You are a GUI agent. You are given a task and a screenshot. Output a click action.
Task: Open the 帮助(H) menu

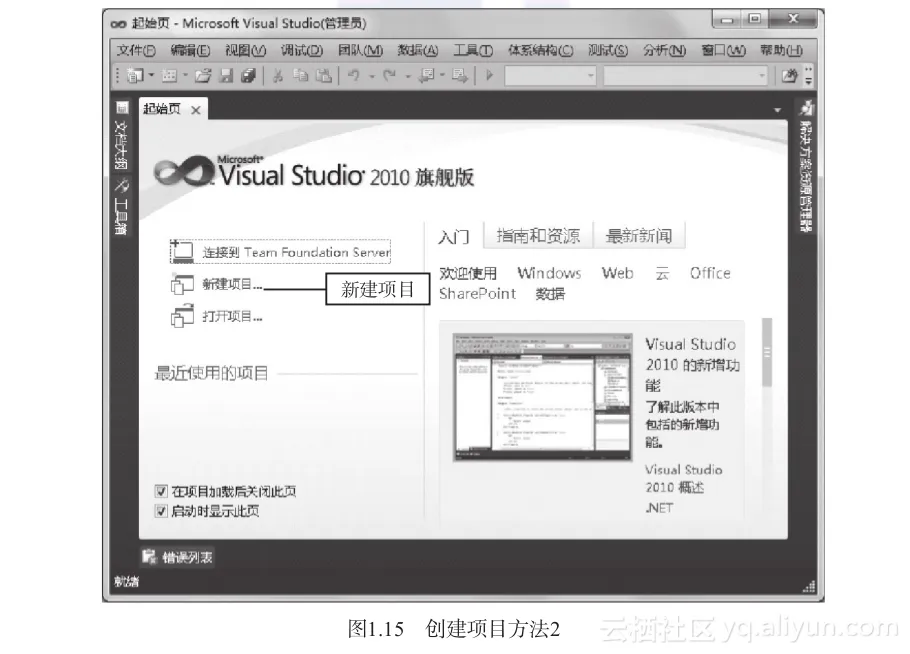782,50
